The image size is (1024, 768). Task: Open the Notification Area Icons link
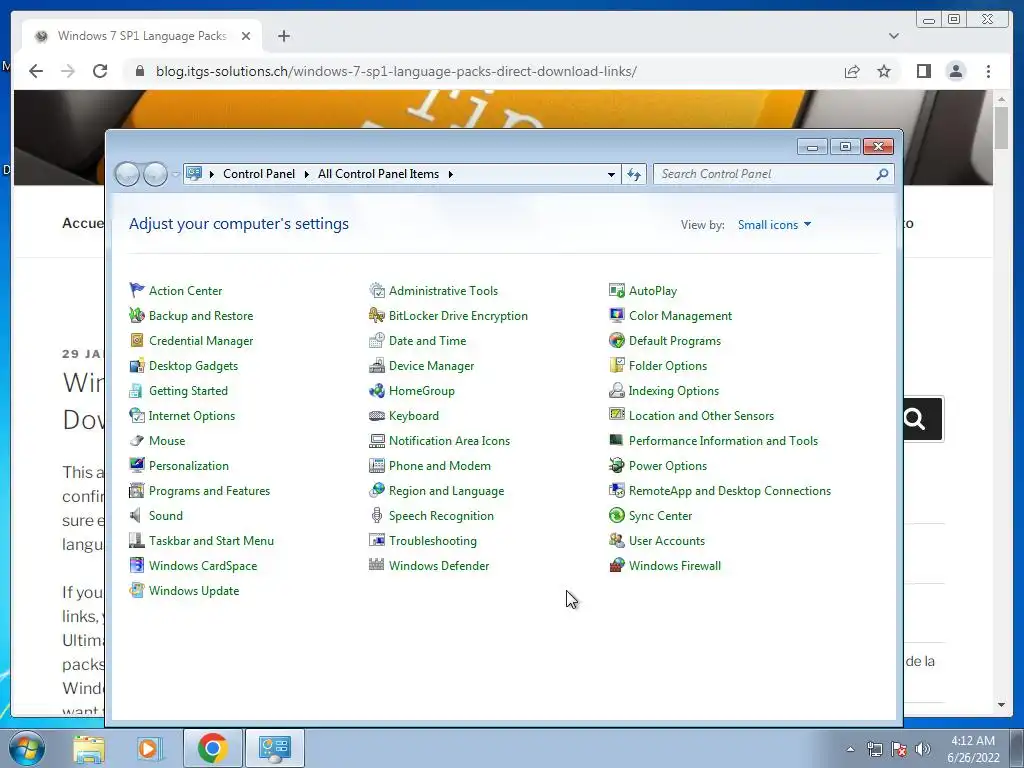(x=449, y=441)
